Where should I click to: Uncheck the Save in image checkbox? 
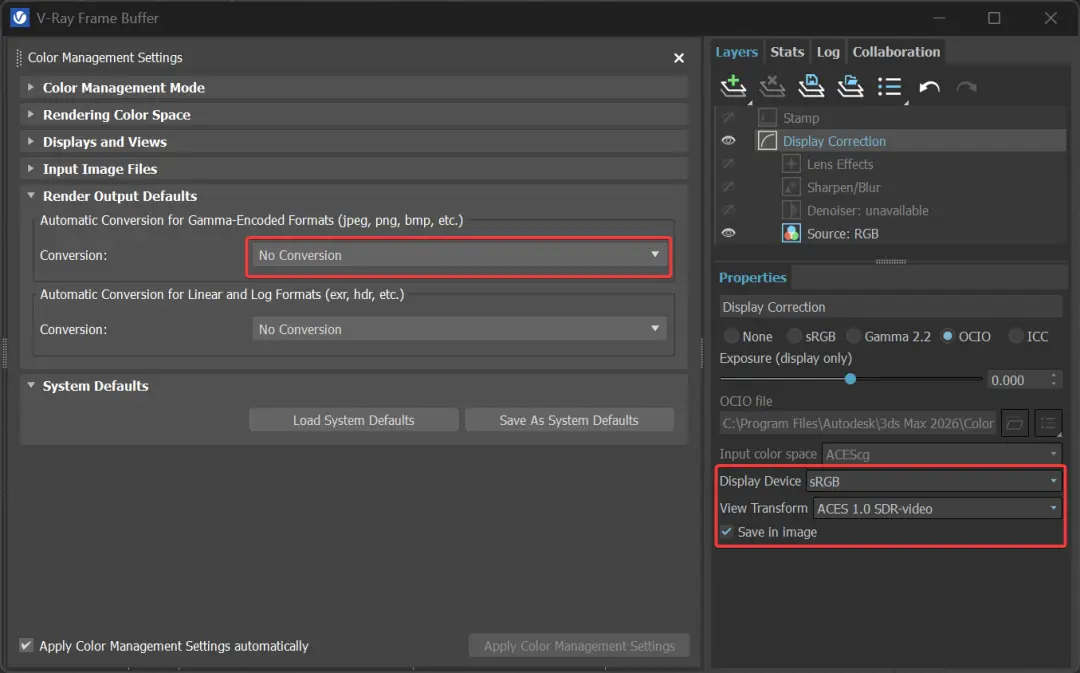[727, 532]
